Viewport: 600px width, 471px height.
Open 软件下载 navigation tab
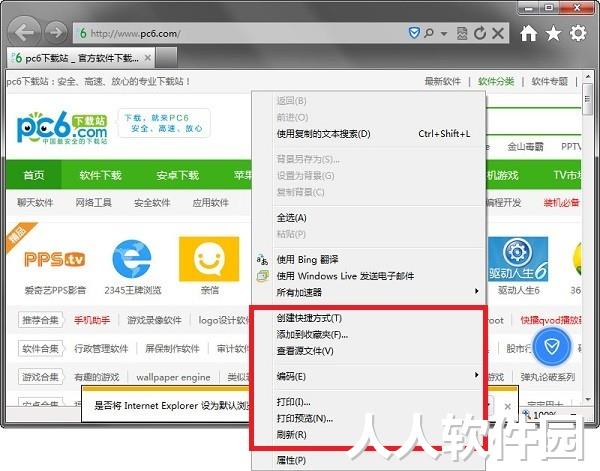100,175
